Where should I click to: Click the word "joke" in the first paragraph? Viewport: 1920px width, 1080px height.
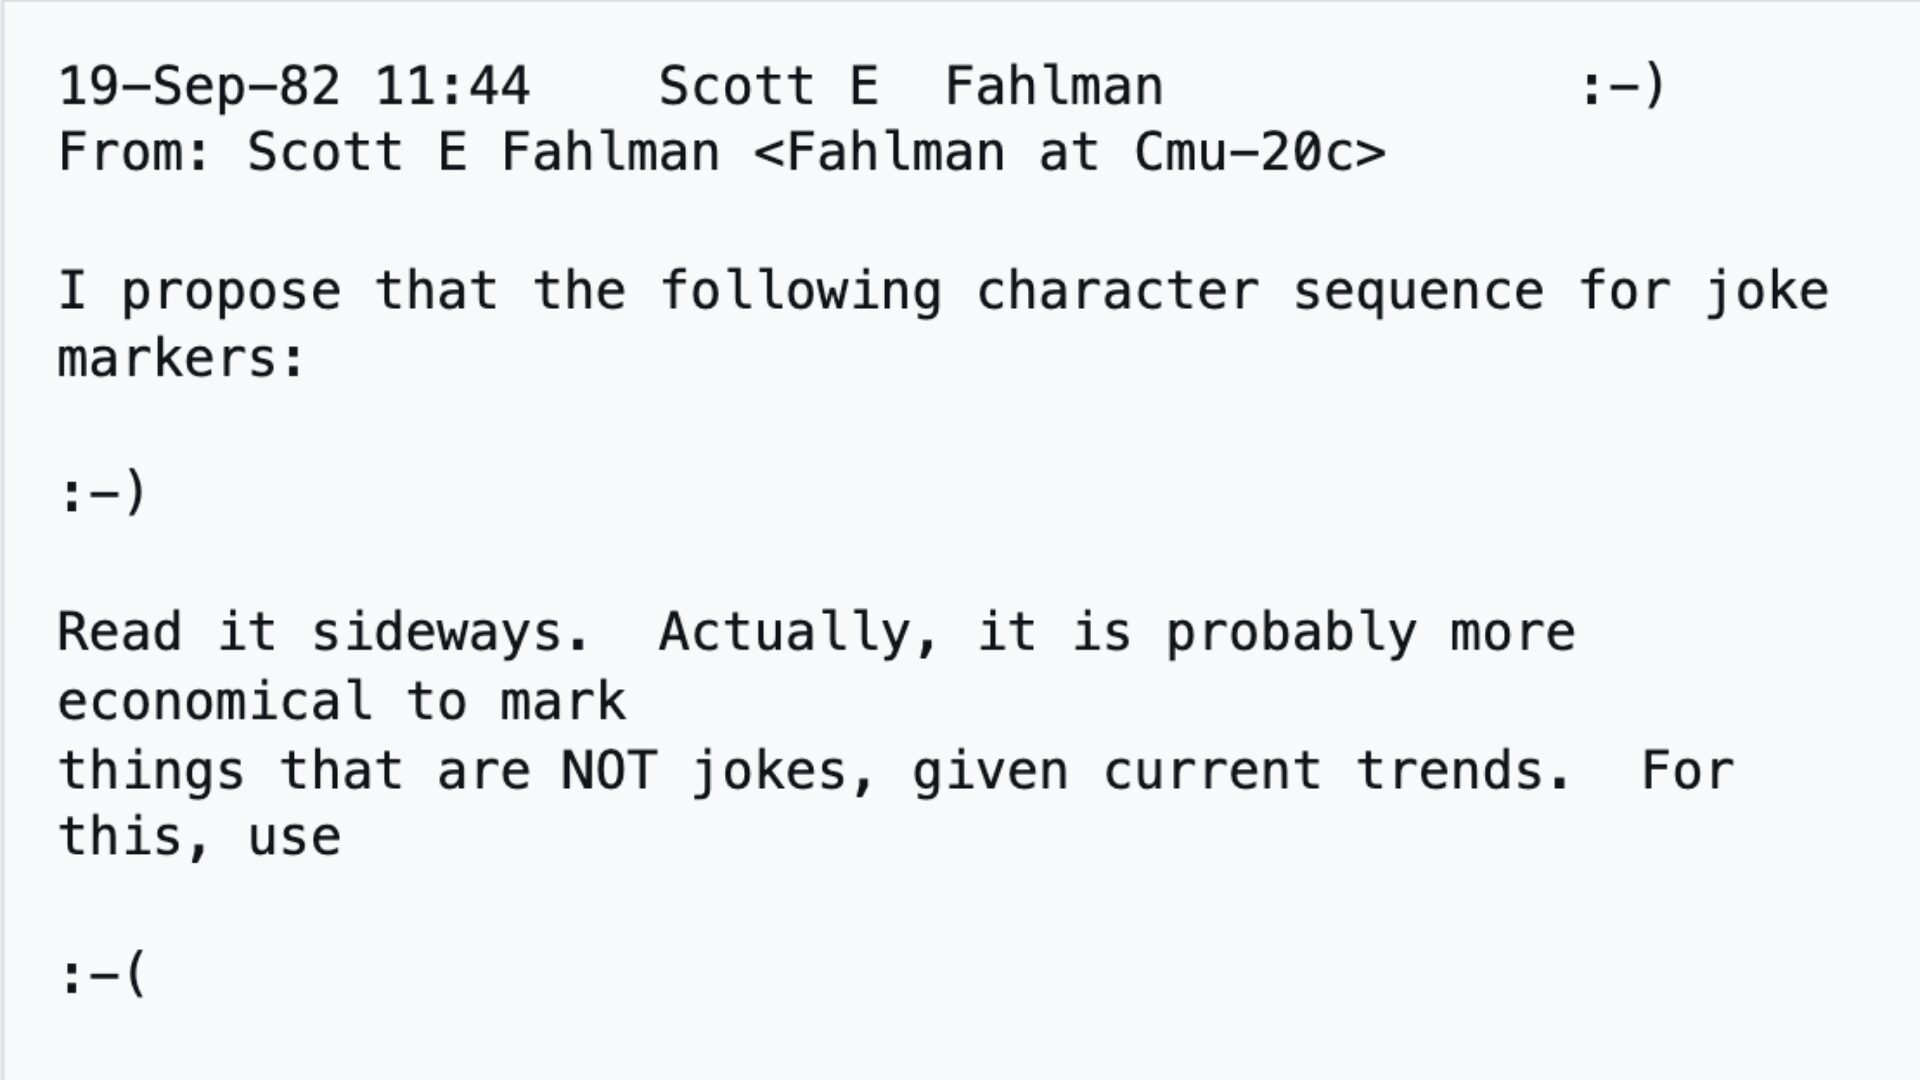[x=1766, y=292]
